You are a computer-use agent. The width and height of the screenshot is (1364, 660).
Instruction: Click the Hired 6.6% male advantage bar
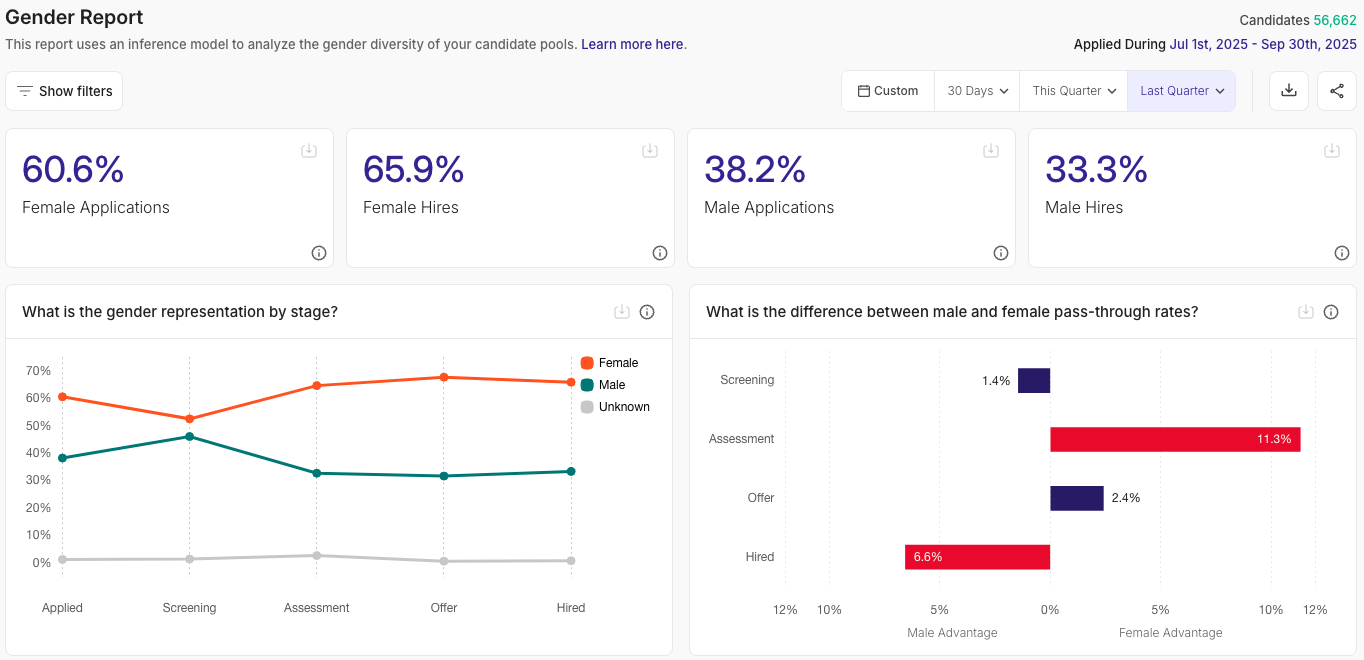tap(977, 557)
